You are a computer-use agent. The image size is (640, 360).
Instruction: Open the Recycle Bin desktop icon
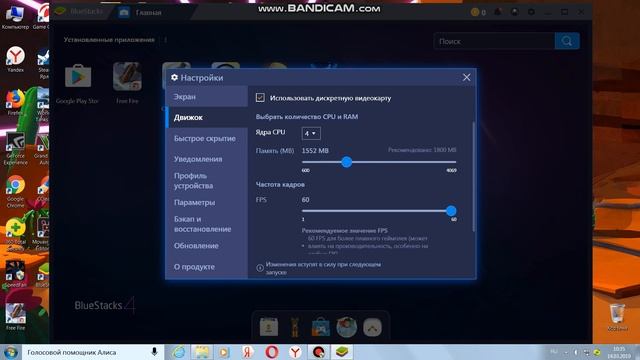coord(617,317)
